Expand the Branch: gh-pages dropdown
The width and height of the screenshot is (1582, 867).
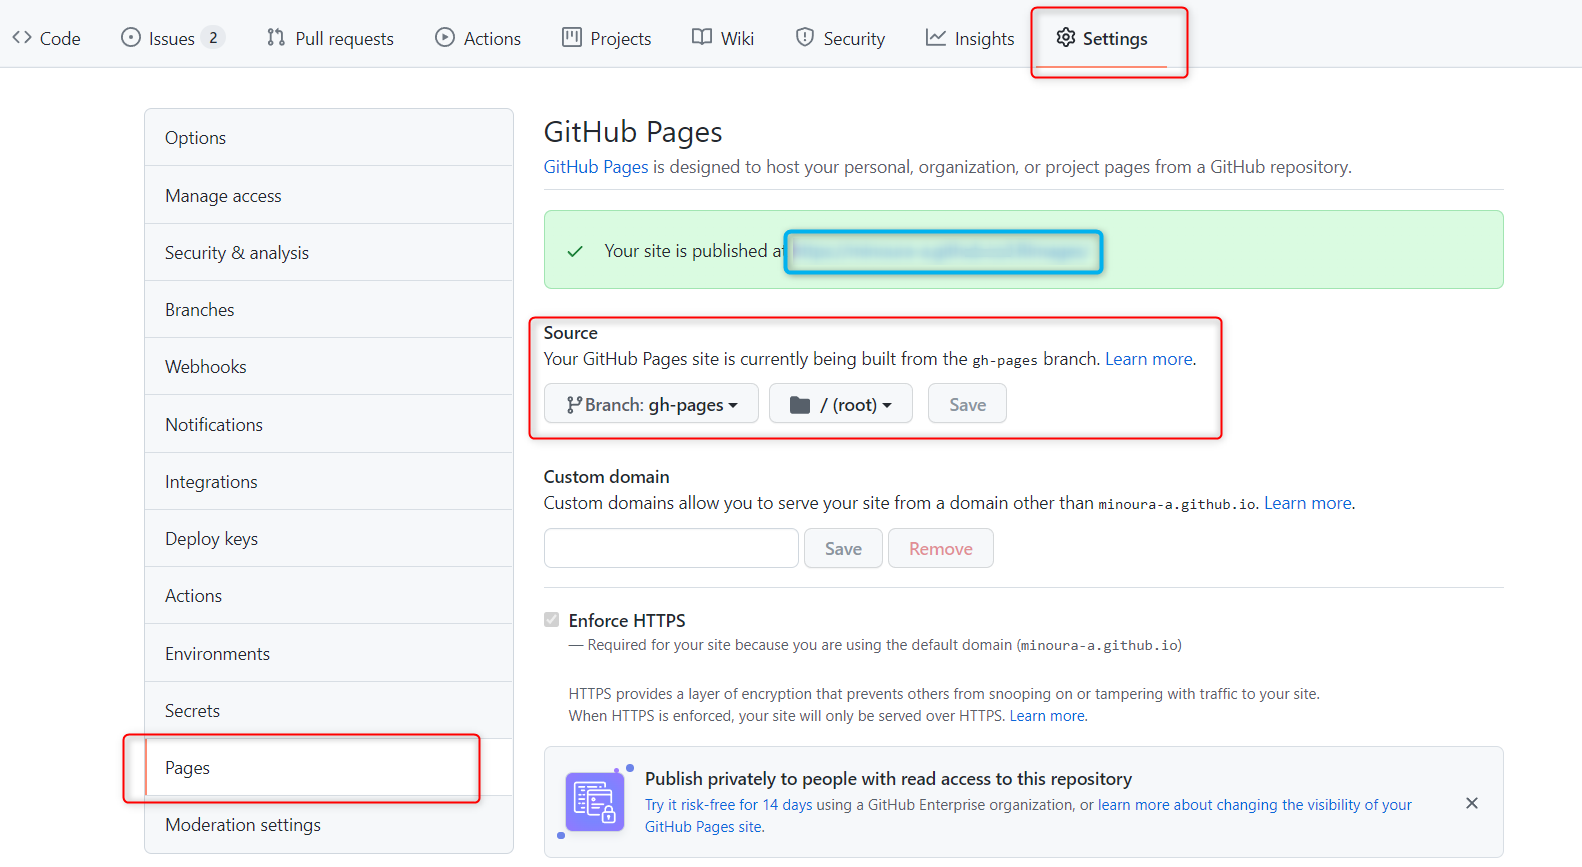click(x=651, y=404)
